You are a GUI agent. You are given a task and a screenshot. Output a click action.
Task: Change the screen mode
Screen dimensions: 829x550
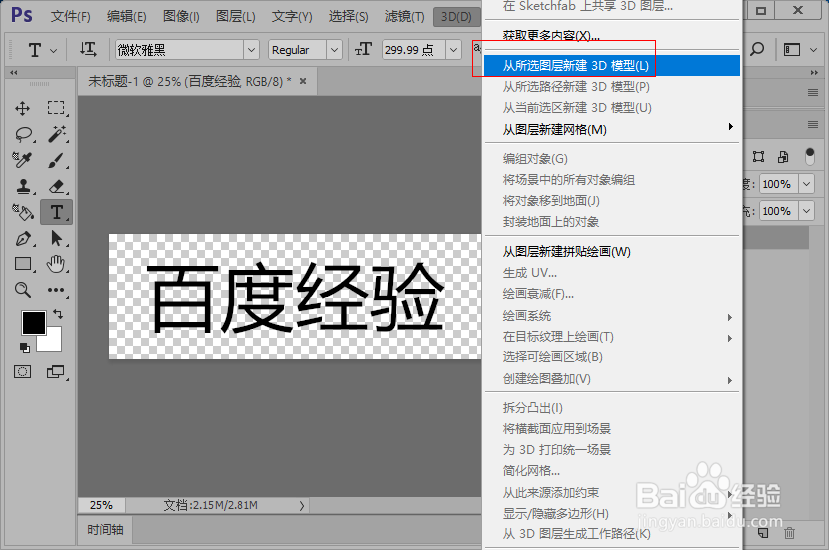click(56, 372)
